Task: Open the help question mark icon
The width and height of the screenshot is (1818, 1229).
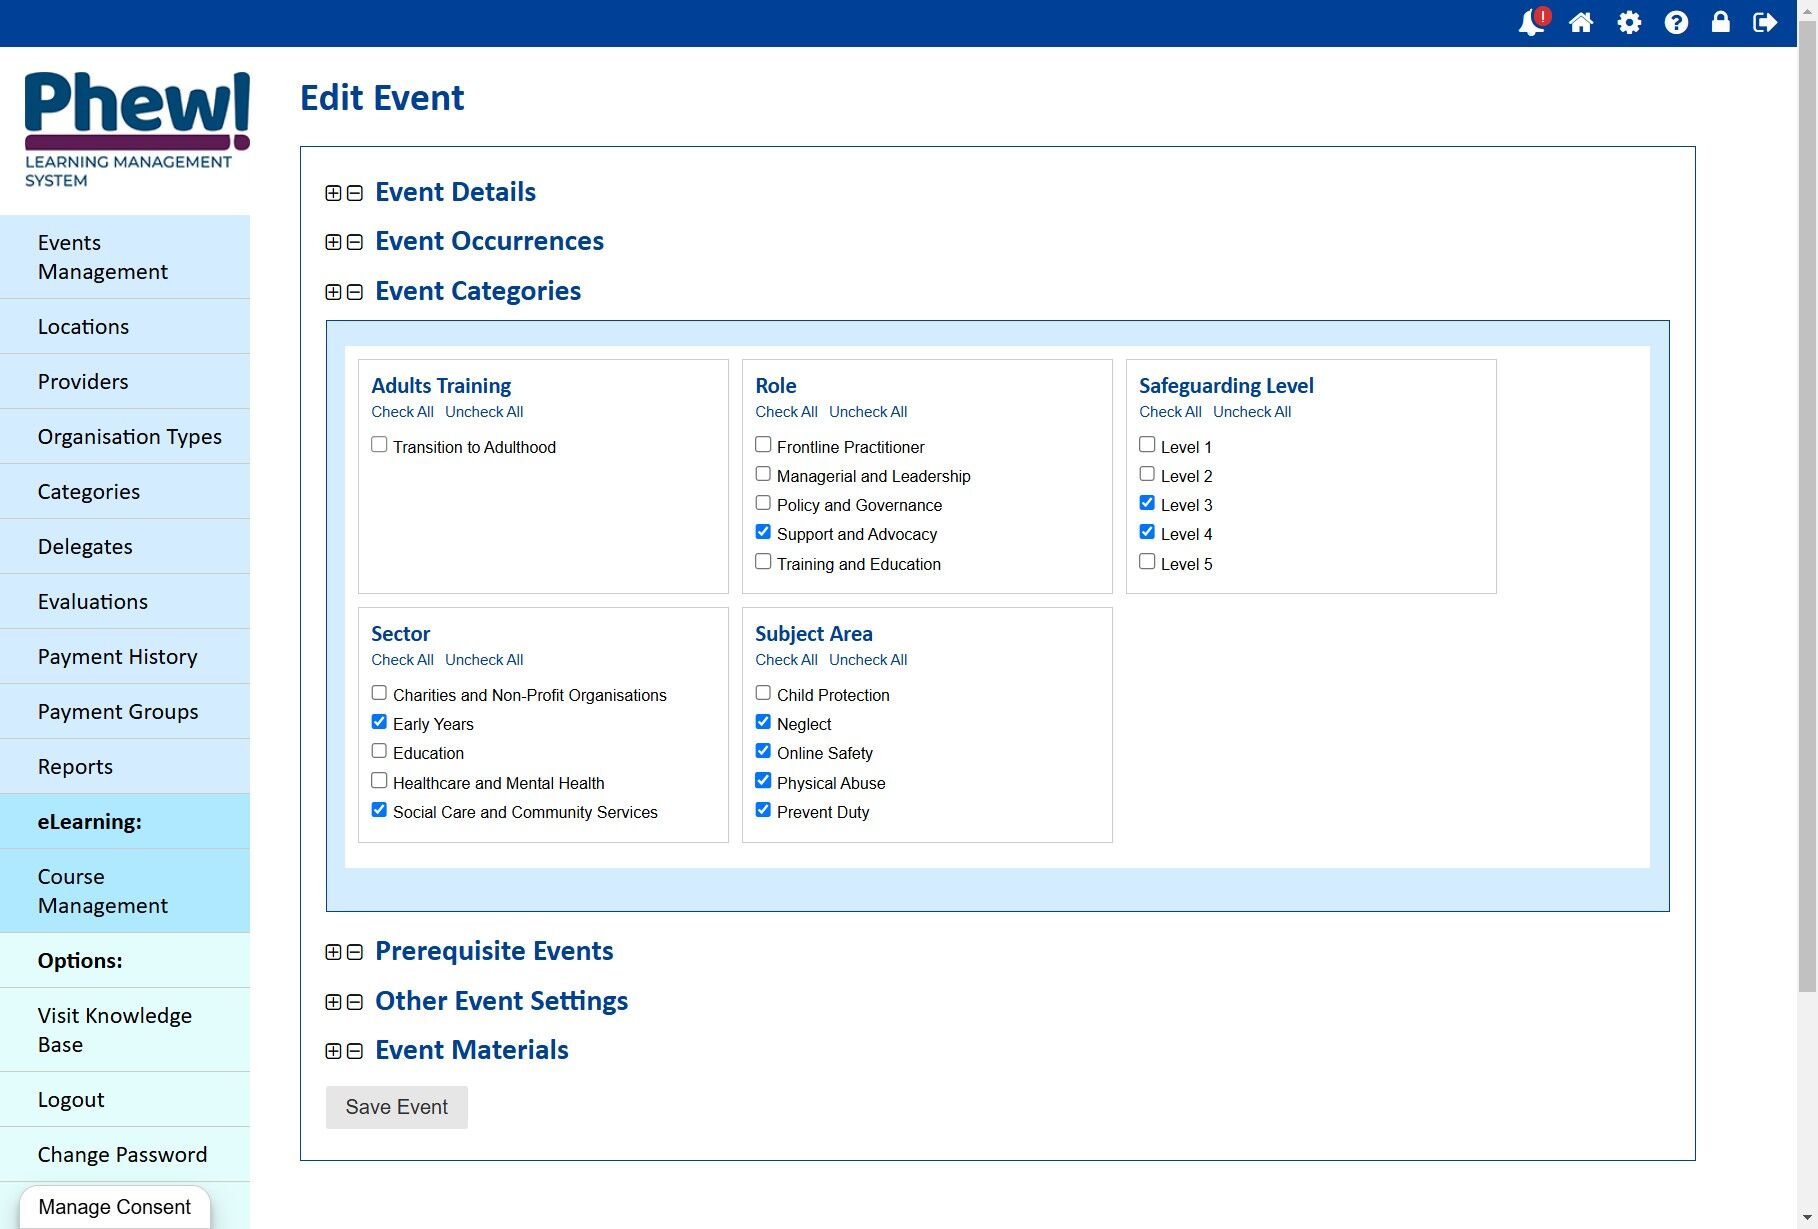Action: click(x=1676, y=22)
